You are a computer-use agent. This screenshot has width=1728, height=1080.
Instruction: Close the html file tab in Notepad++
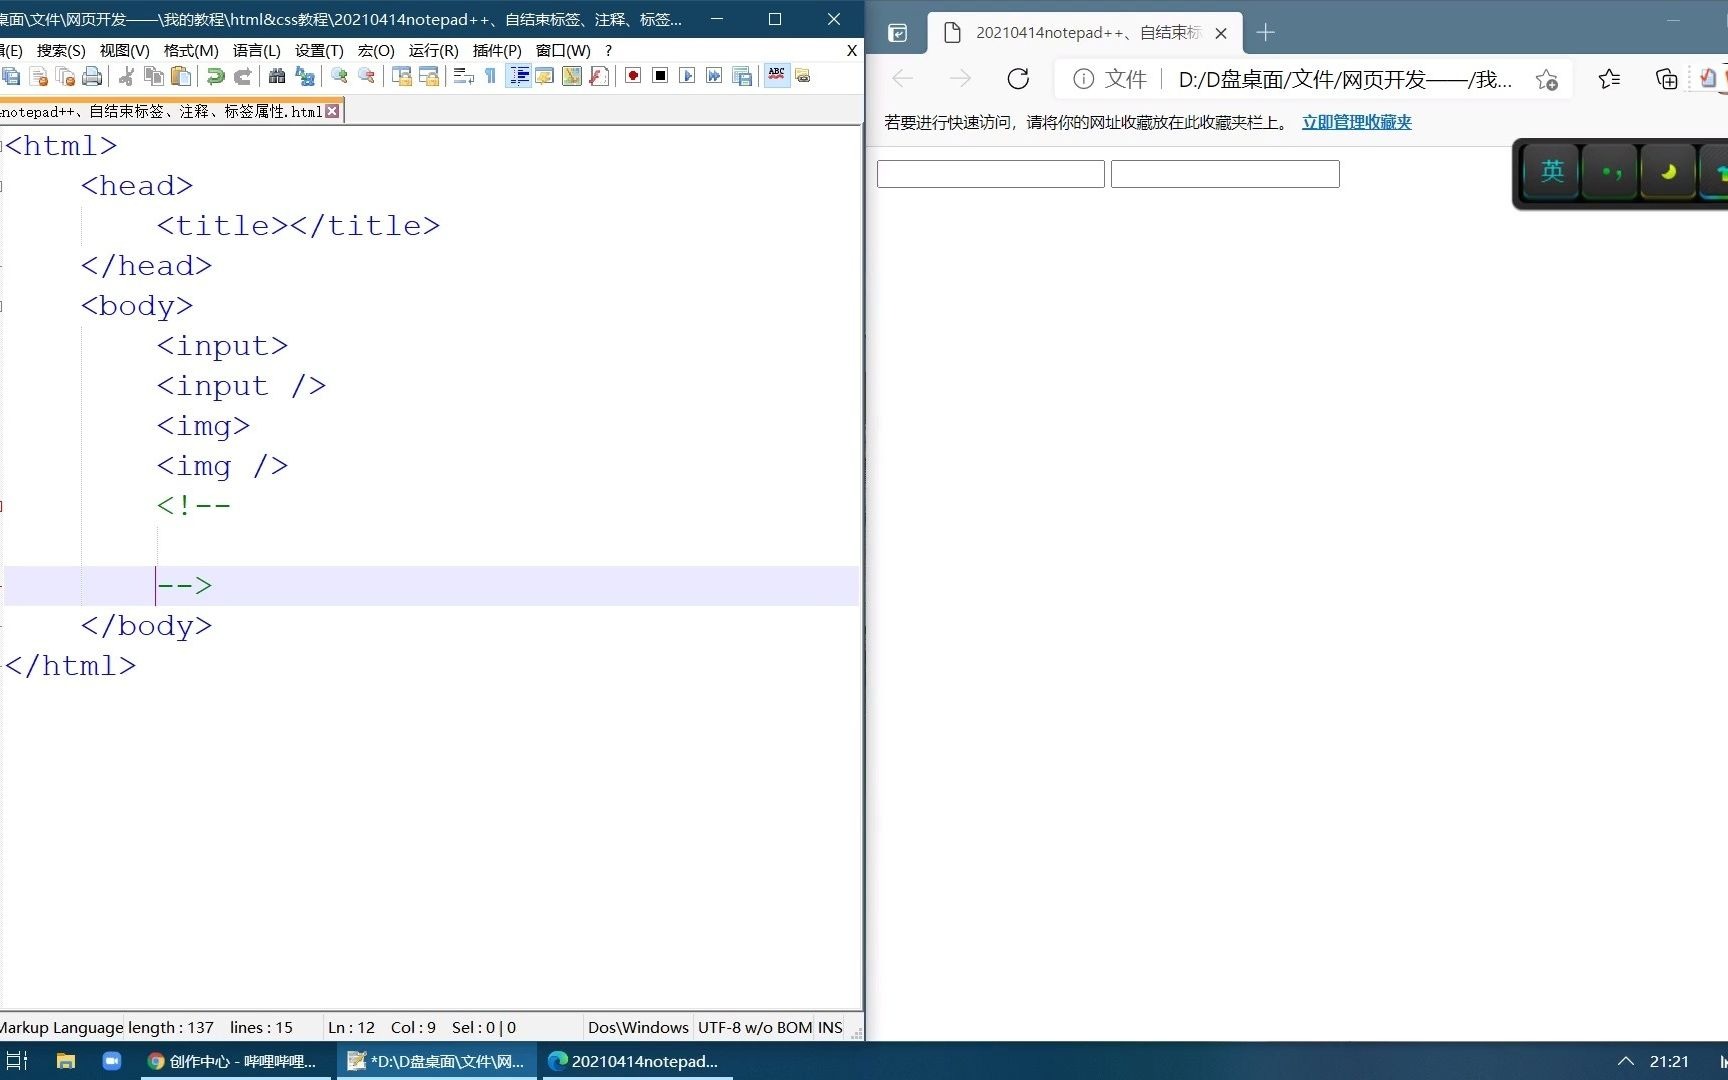pyautogui.click(x=332, y=111)
